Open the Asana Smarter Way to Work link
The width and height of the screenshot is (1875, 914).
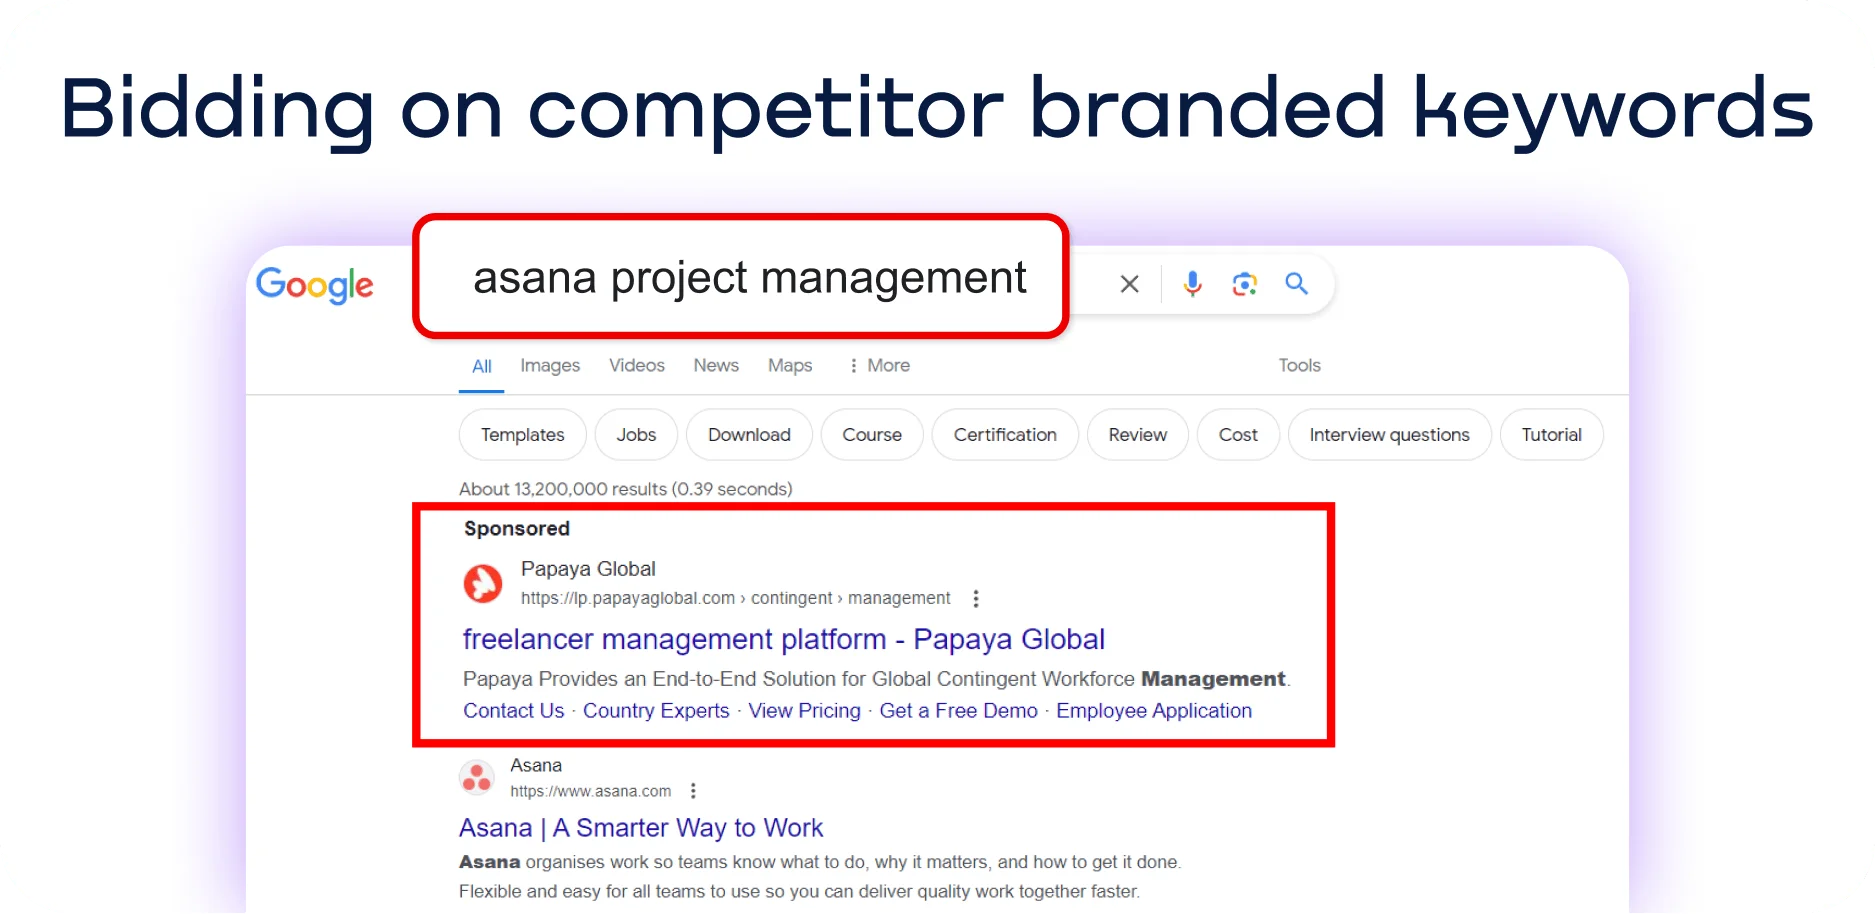tap(640, 827)
